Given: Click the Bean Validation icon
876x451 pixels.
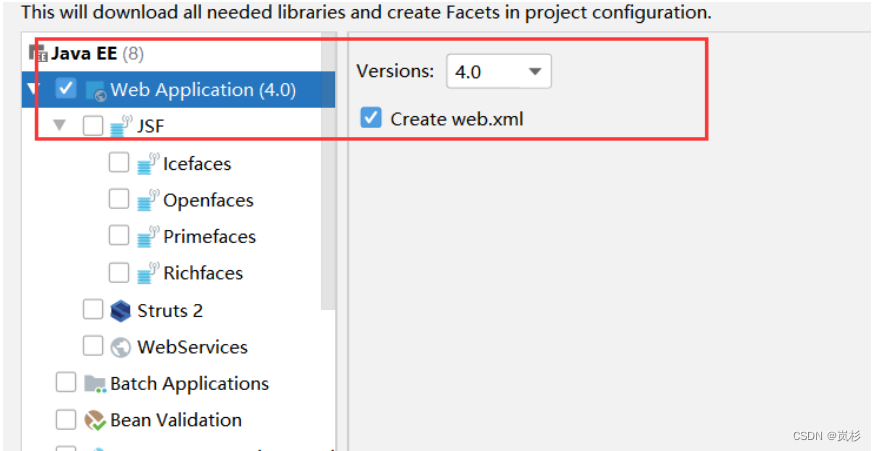Looking at the screenshot, I should [95, 420].
